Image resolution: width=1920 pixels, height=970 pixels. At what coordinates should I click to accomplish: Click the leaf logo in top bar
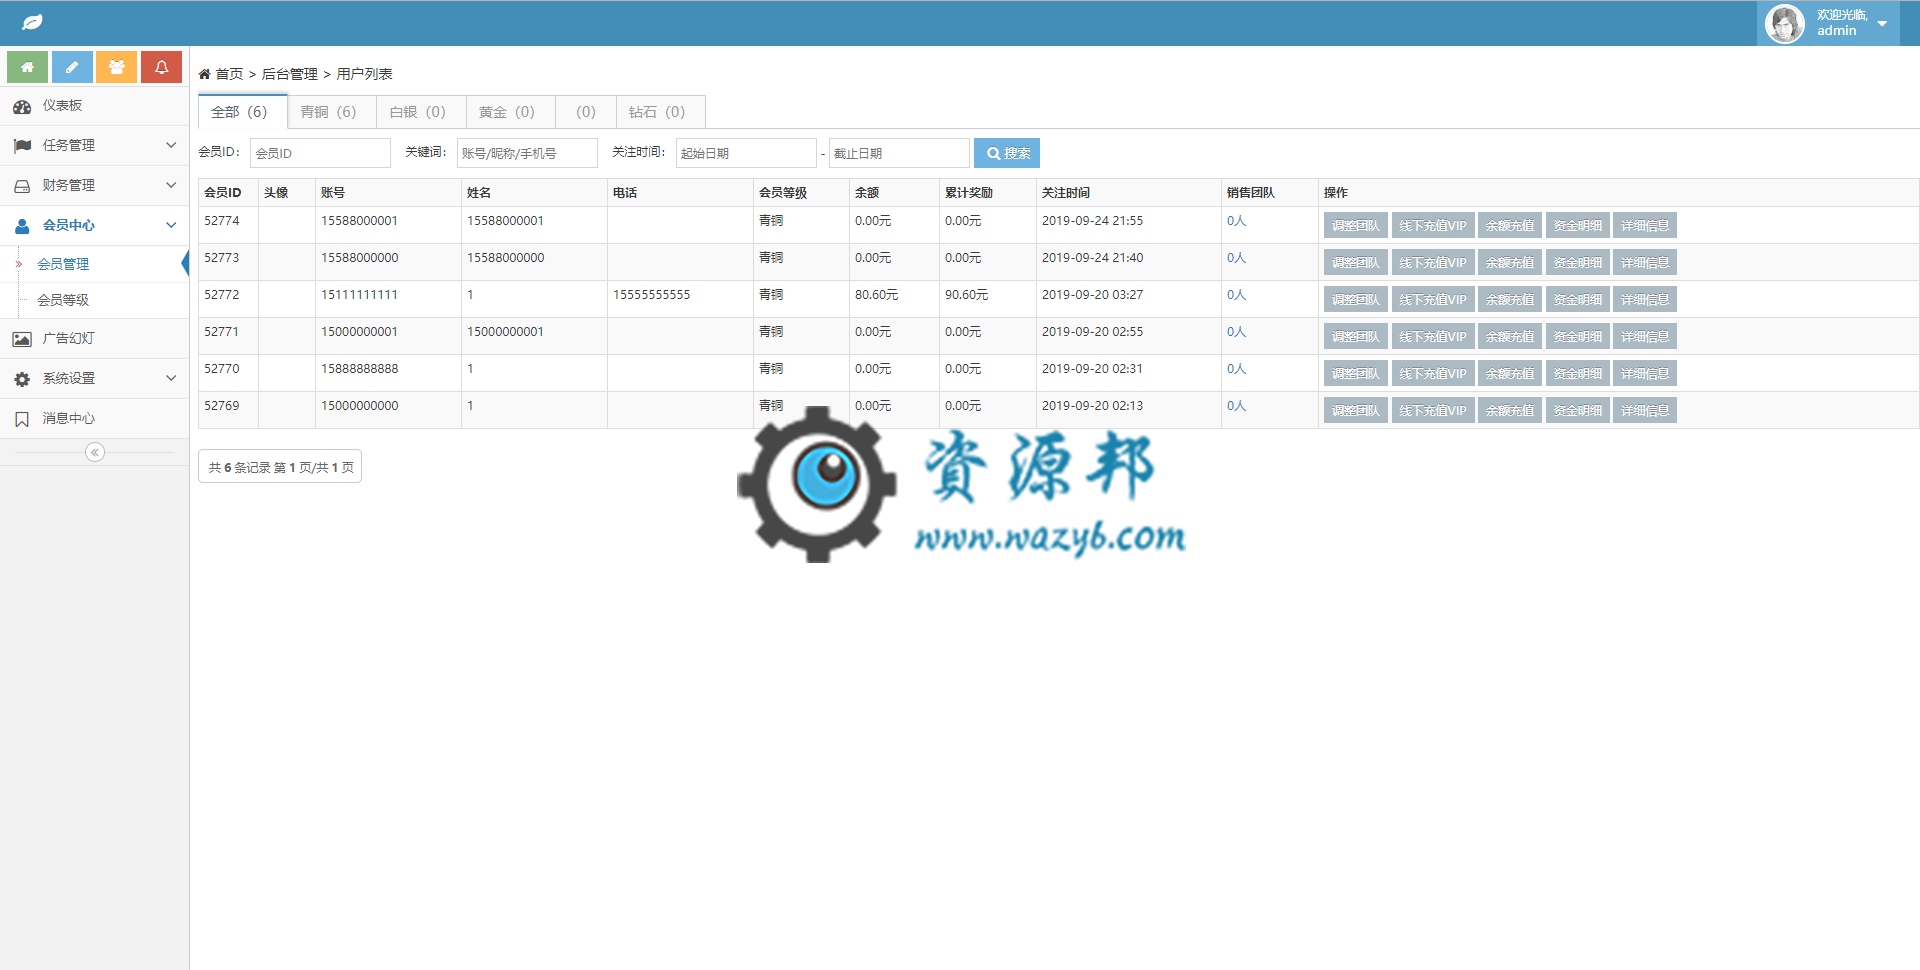tap(32, 22)
